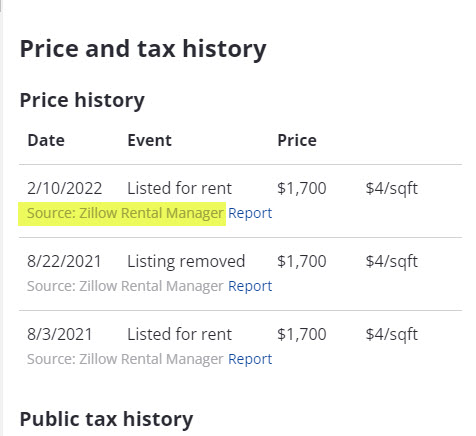The height and width of the screenshot is (436, 476).
Task: Click the Price history subheading
Action: pyautogui.click(x=82, y=100)
